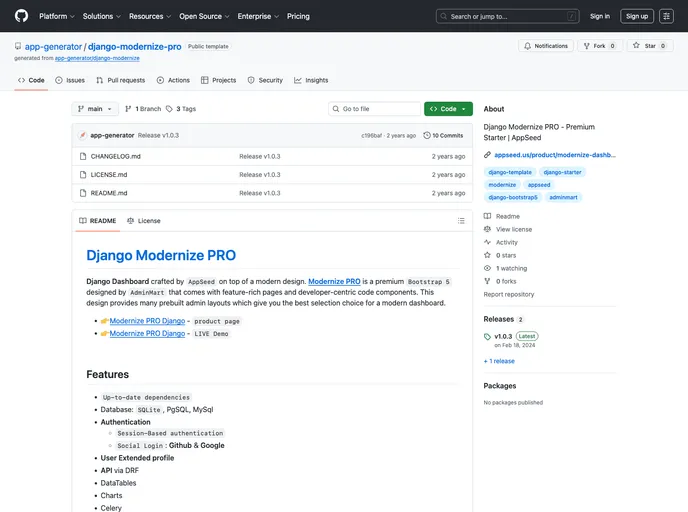Open commit hash c196baf

pos(371,136)
